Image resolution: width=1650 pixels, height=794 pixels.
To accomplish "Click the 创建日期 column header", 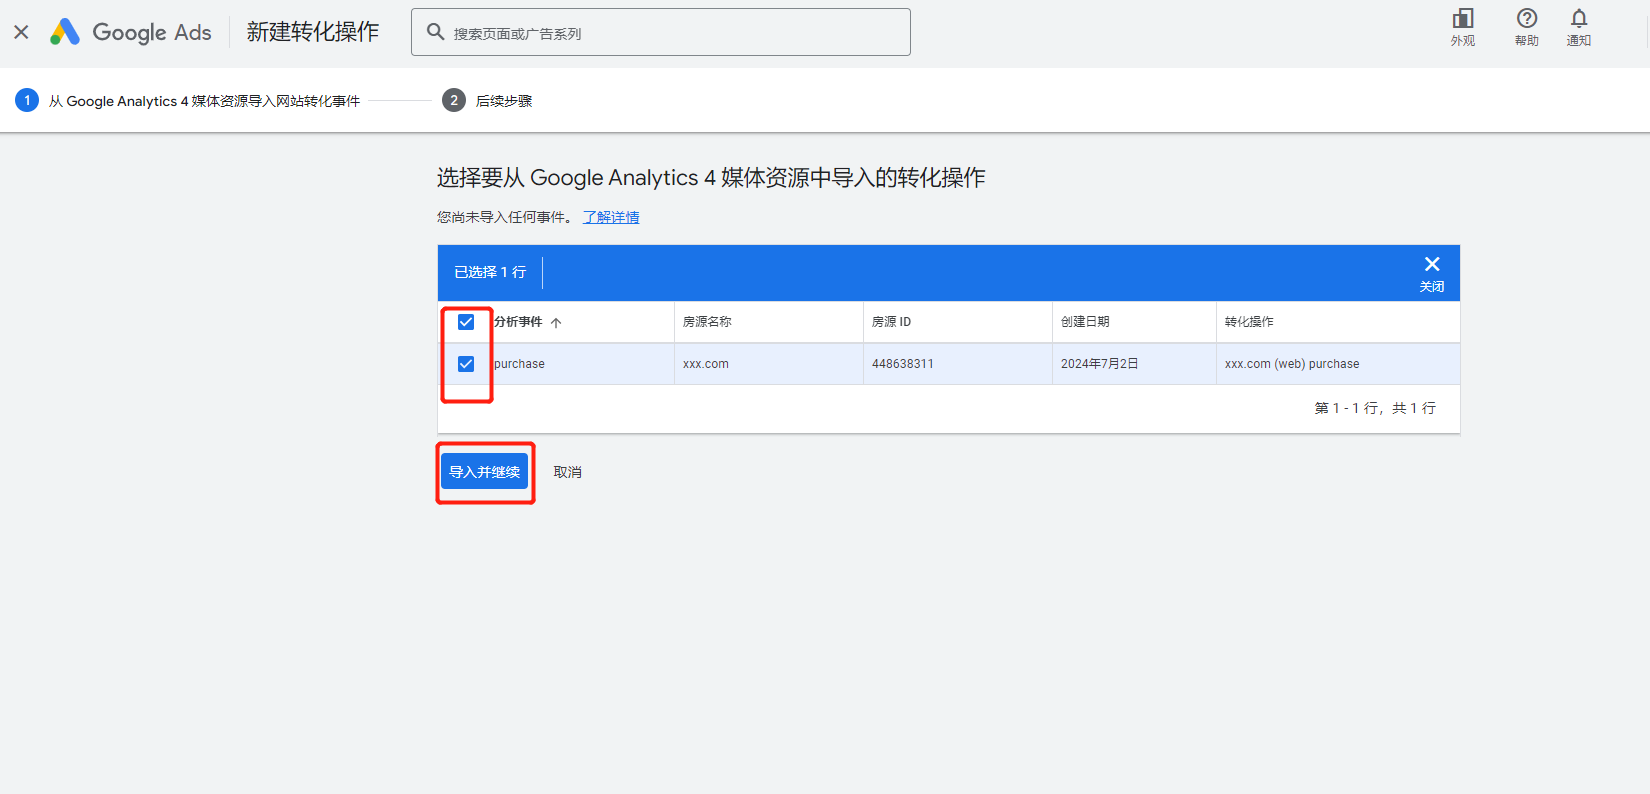I will 1085,322.
